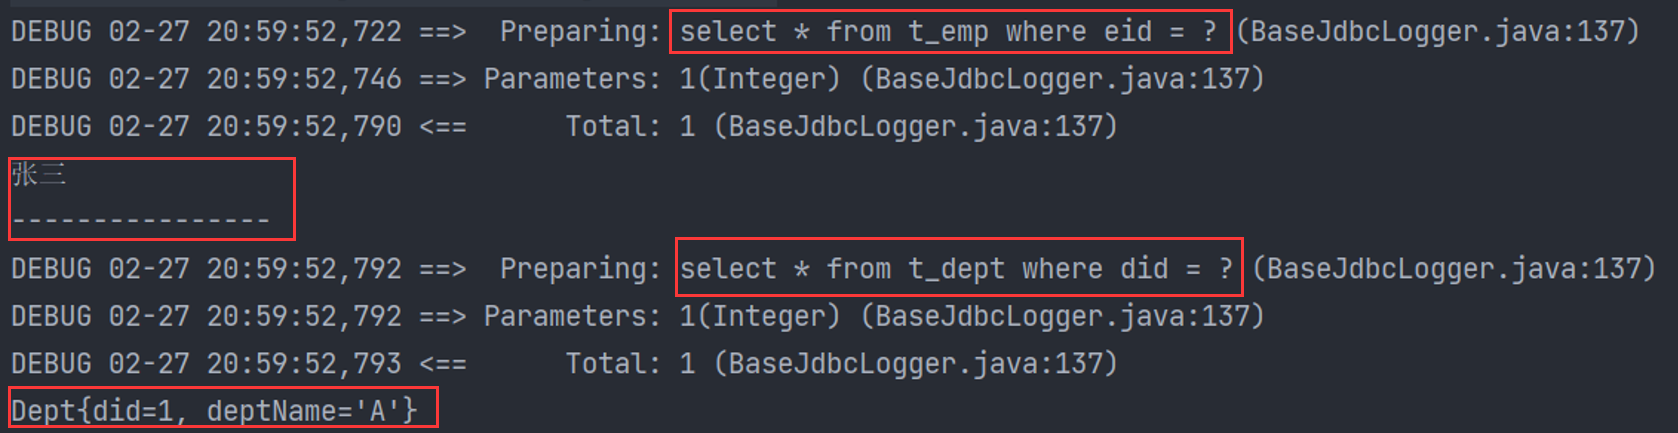Click the 20:59:52,793 timestamp
Viewport: 1678px width, 433px height.
[304, 364]
